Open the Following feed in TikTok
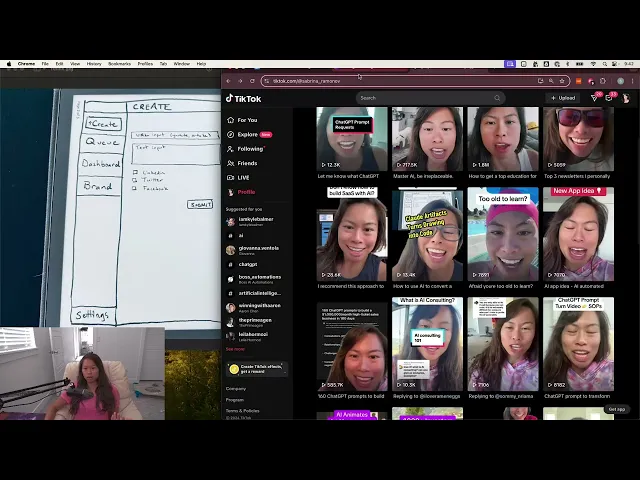The height and width of the screenshot is (480, 640). [x=246, y=149]
